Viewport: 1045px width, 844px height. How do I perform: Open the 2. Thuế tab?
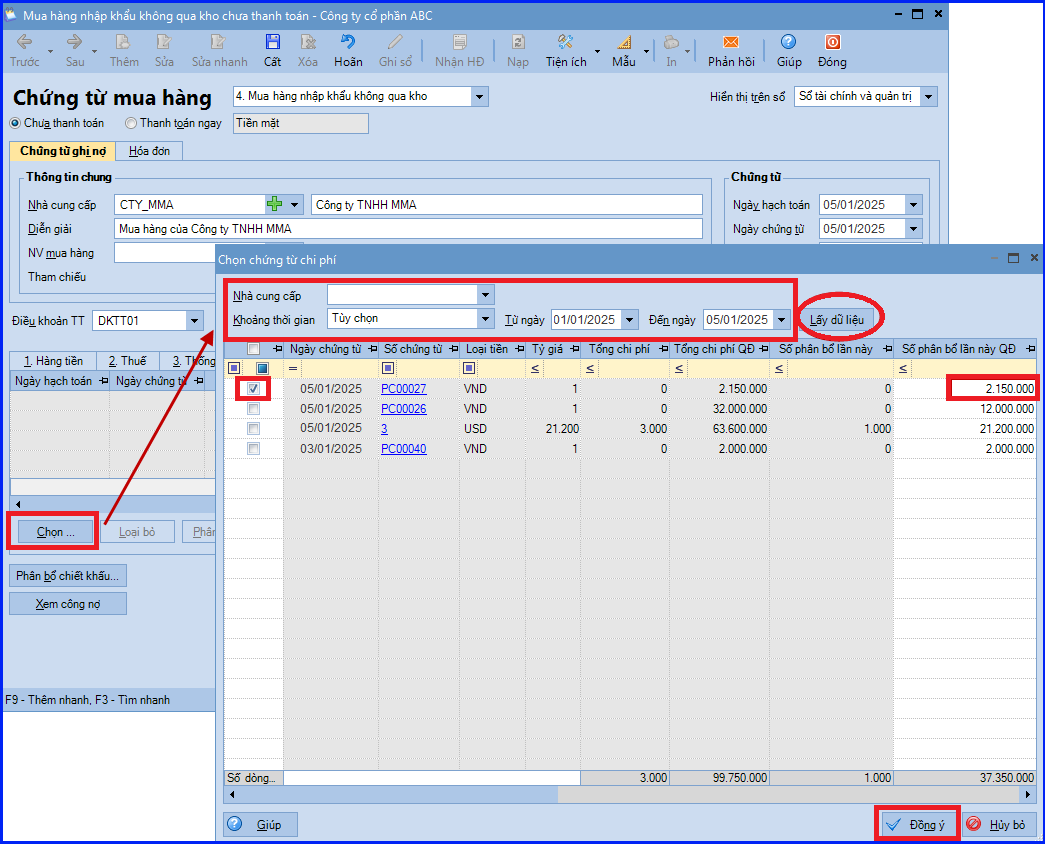tap(128, 361)
